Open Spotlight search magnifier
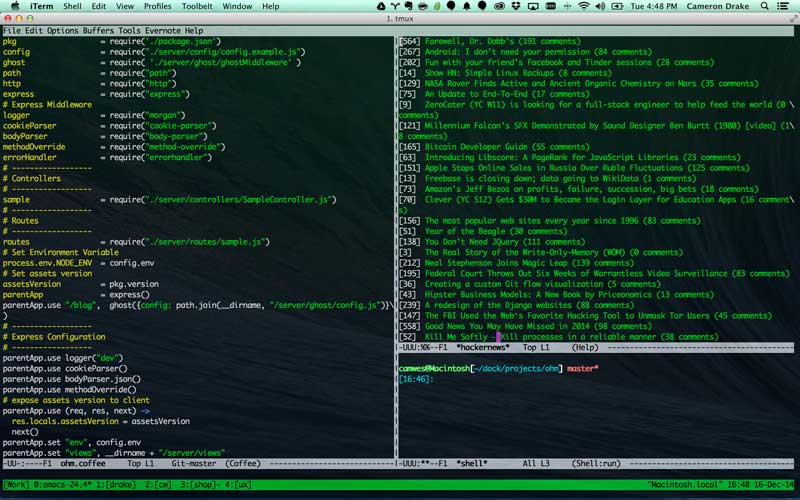 click(764, 6)
